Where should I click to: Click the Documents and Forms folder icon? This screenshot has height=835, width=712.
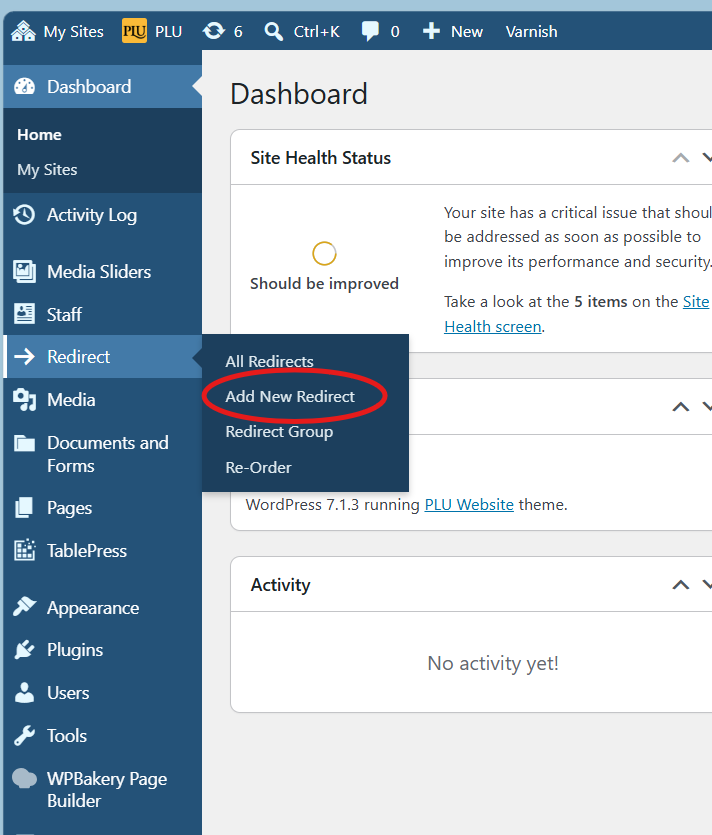[x=24, y=443]
